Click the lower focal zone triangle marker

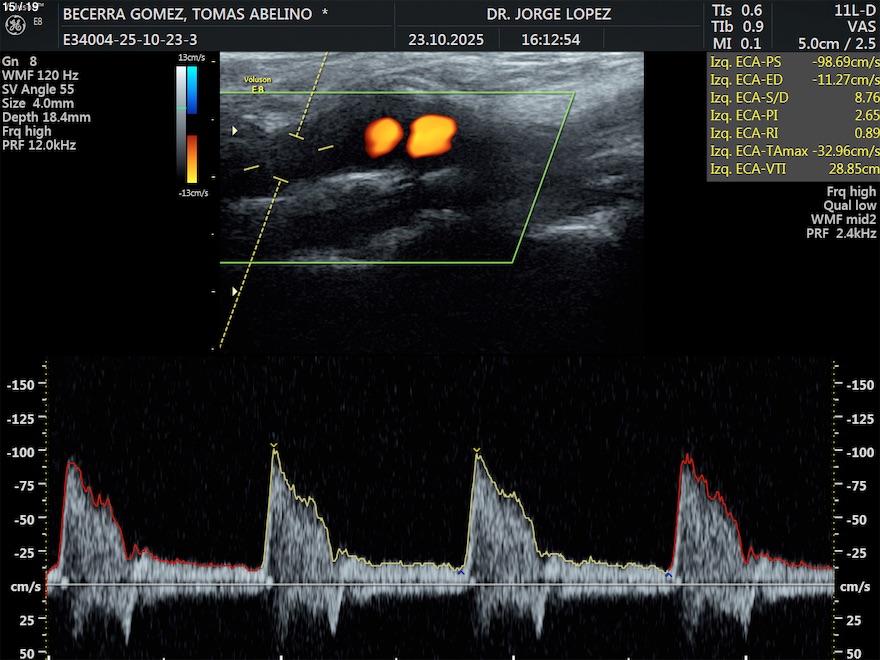(x=236, y=291)
